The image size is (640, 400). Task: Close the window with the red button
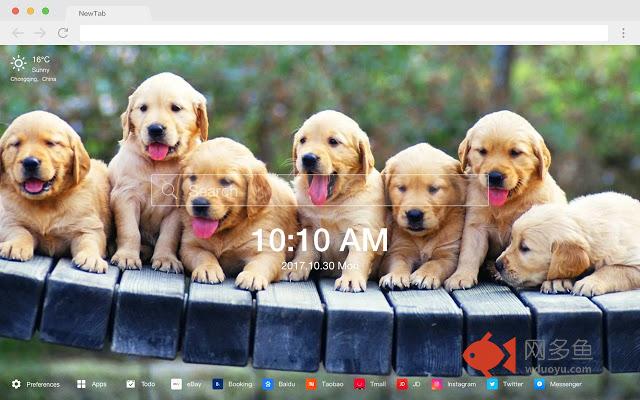click(16, 11)
